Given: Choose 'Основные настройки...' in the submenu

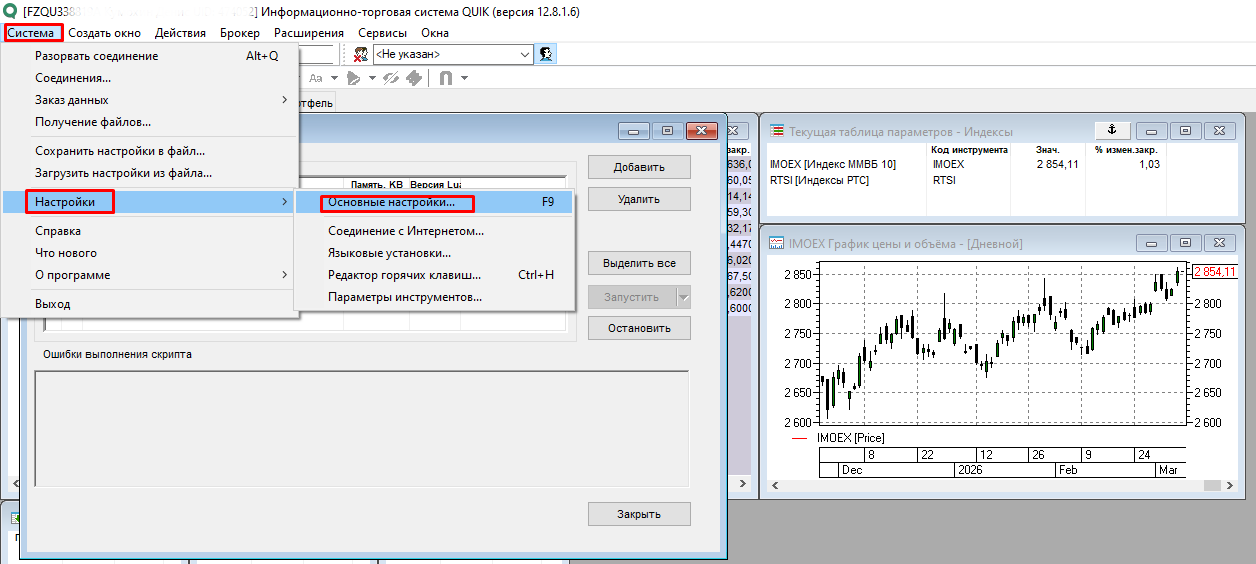Looking at the screenshot, I should coord(391,202).
